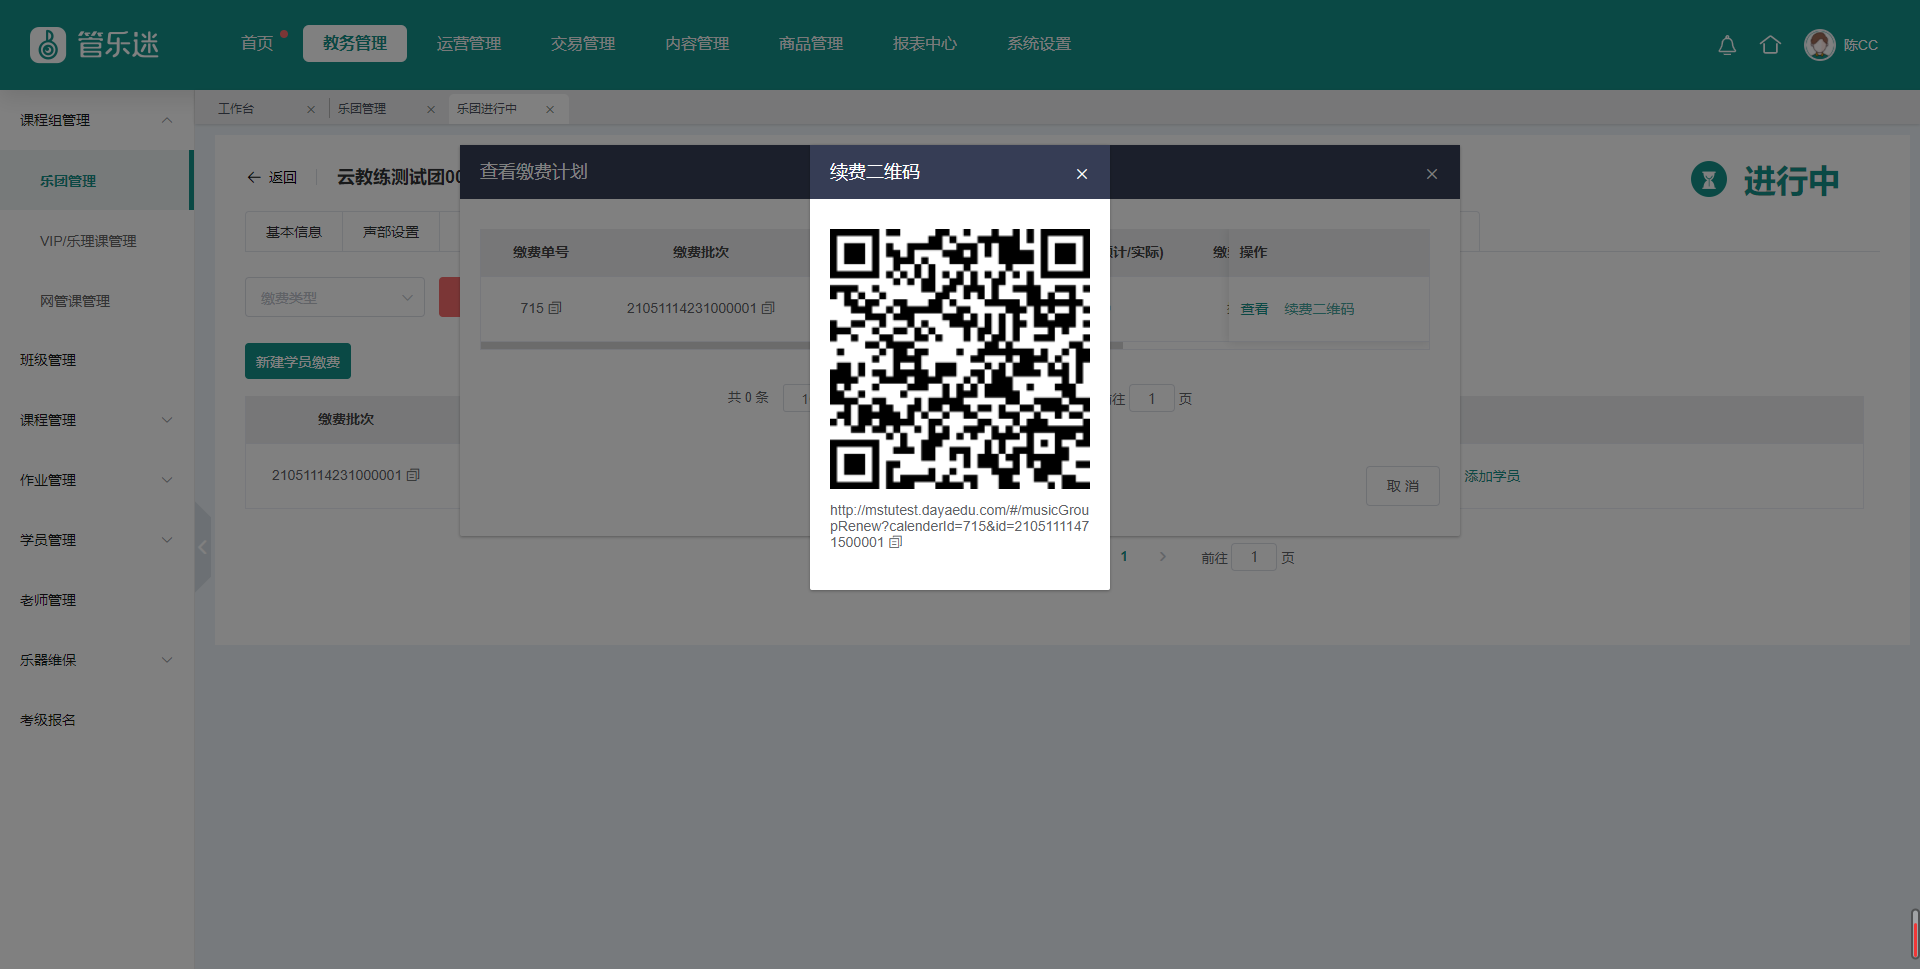The width and height of the screenshot is (1920, 969).
Task: Click the home icon in header
Action: coord(1770,45)
